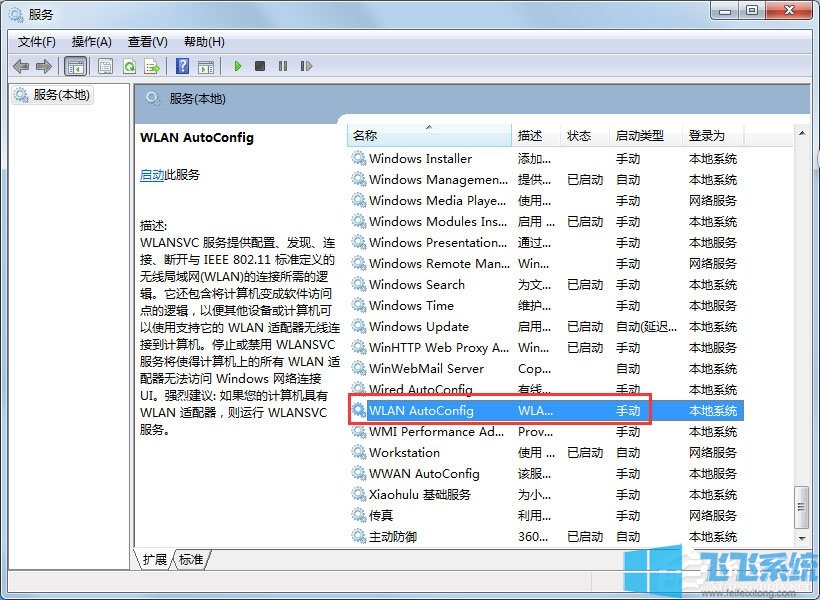820x600 pixels.
Task: Click the Back navigation arrow
Action: click(x=22, y=66)
